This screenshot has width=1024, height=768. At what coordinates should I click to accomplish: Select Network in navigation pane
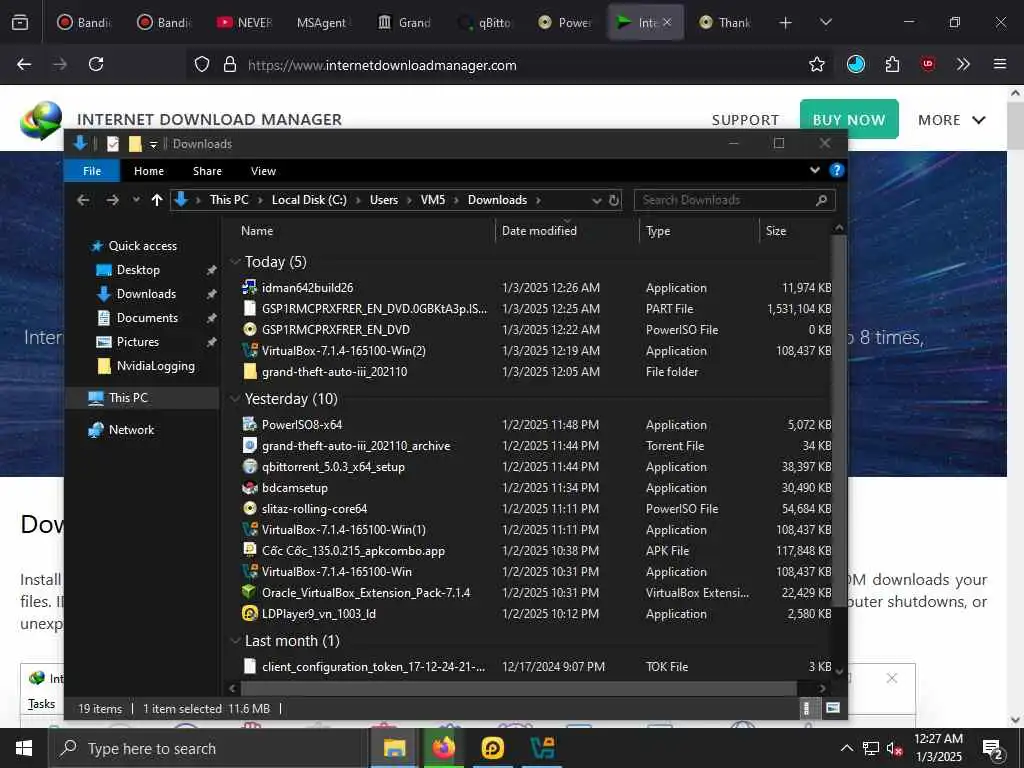coord(131,430)
